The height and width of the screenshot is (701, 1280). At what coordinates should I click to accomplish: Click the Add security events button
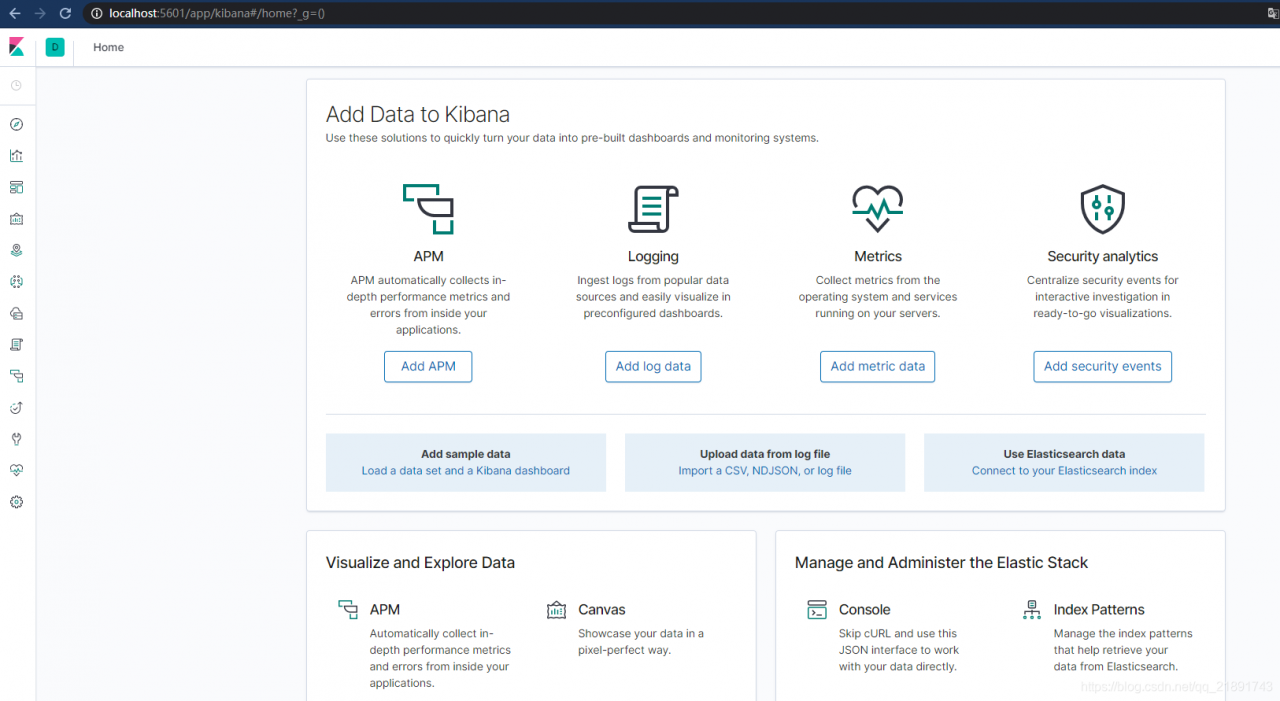click(x=1103, y=367)
